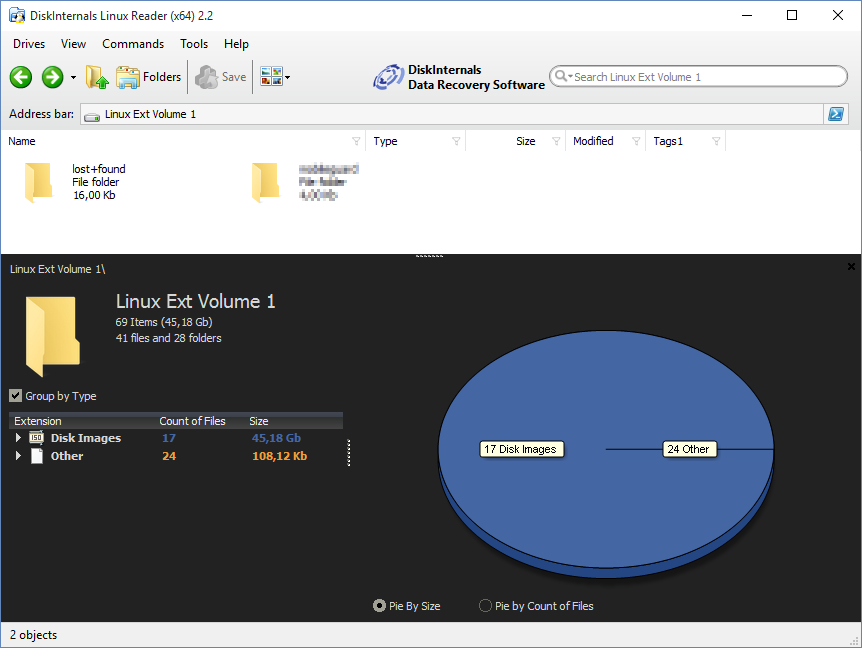
Task: Click the 2 objects status bar text
Action: coord(34,635)
